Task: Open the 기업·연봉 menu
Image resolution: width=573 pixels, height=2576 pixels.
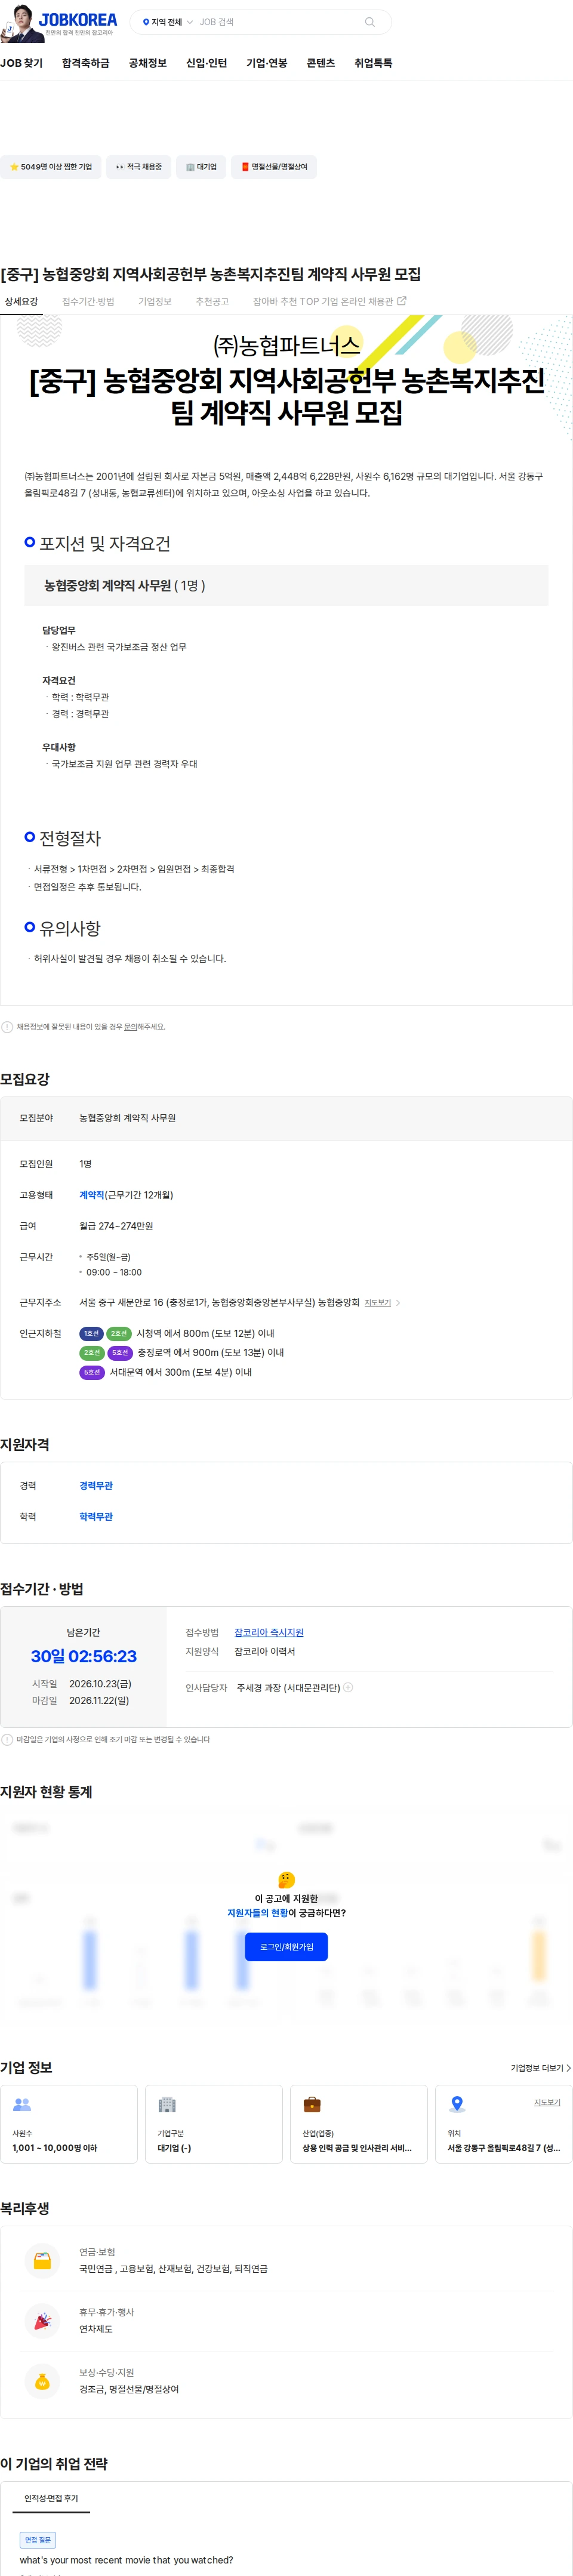Action: pyautogui.click(x=267, y=63)
